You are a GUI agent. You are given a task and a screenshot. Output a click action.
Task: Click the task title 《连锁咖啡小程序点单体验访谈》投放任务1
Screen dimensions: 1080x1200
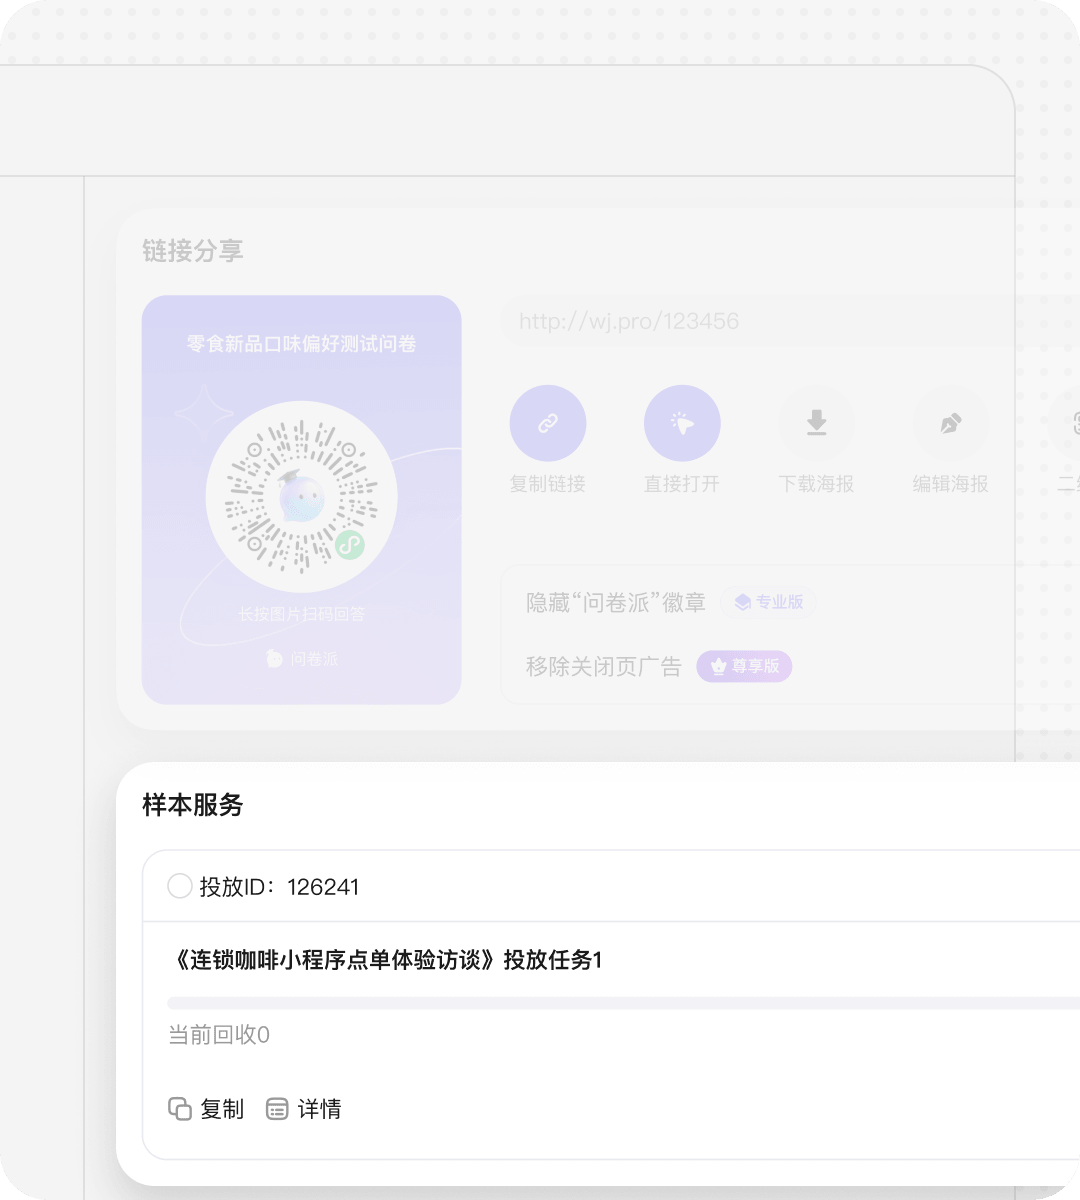coord(385,960)
